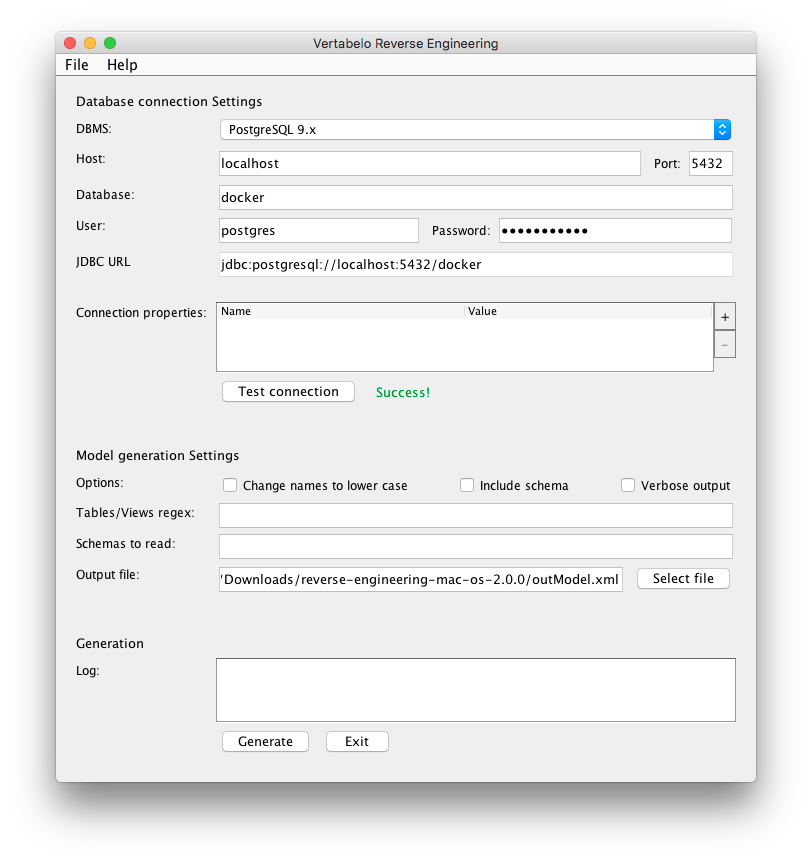Toggle the Include schema checkbox
This screenshot has height=862, width=812.
click(467, 485)
